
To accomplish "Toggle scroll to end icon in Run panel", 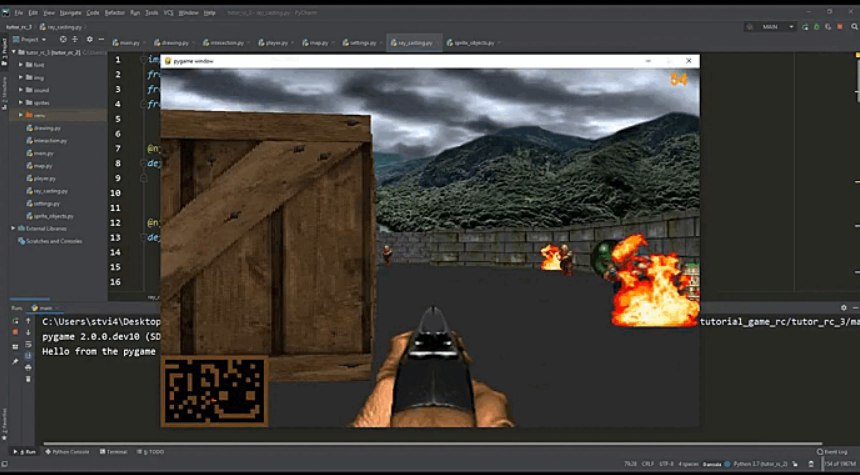I will [x=29, y=356].
